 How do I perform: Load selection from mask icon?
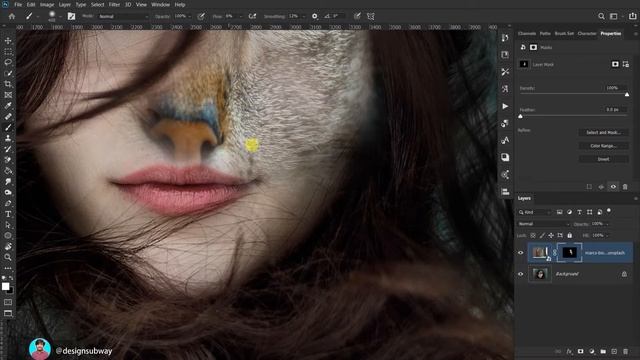point(589,187)
